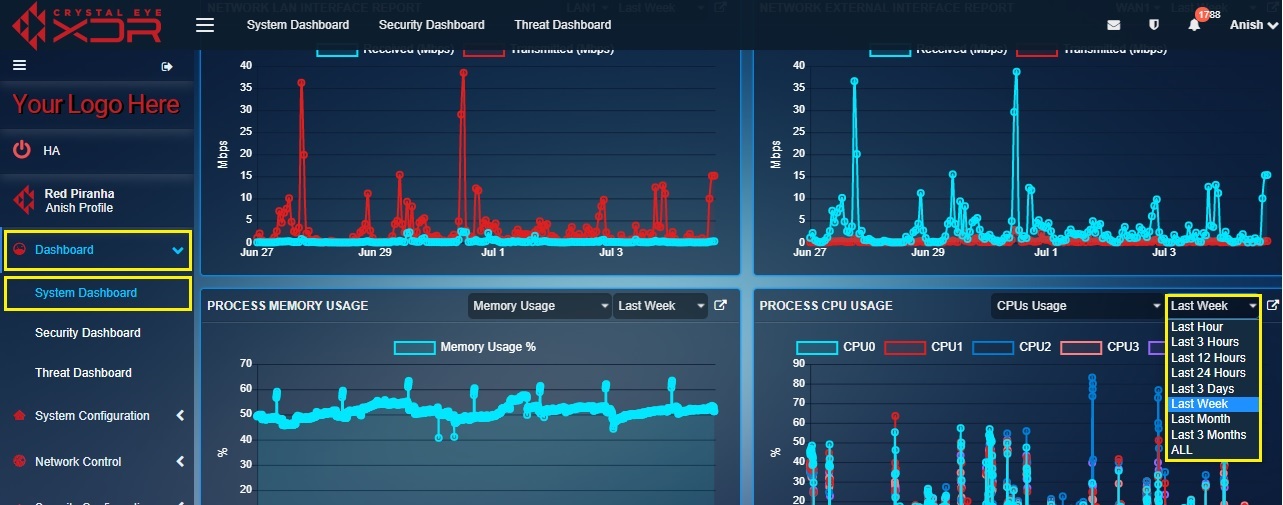The image size is (1283, 505).
Task: Click Jul 3 label on external chart
Action: click(x=1164, y=253)
